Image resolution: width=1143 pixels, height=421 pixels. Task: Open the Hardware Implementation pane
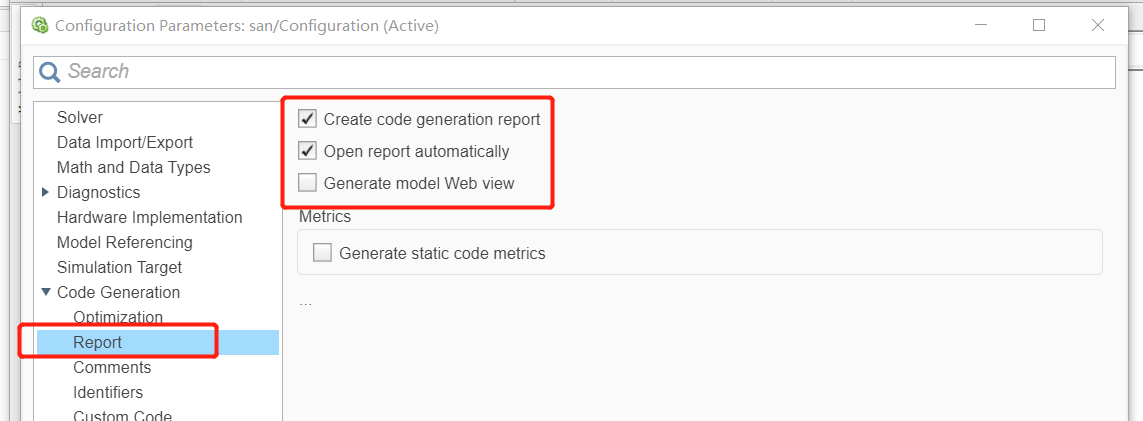[x=149, y=217]
